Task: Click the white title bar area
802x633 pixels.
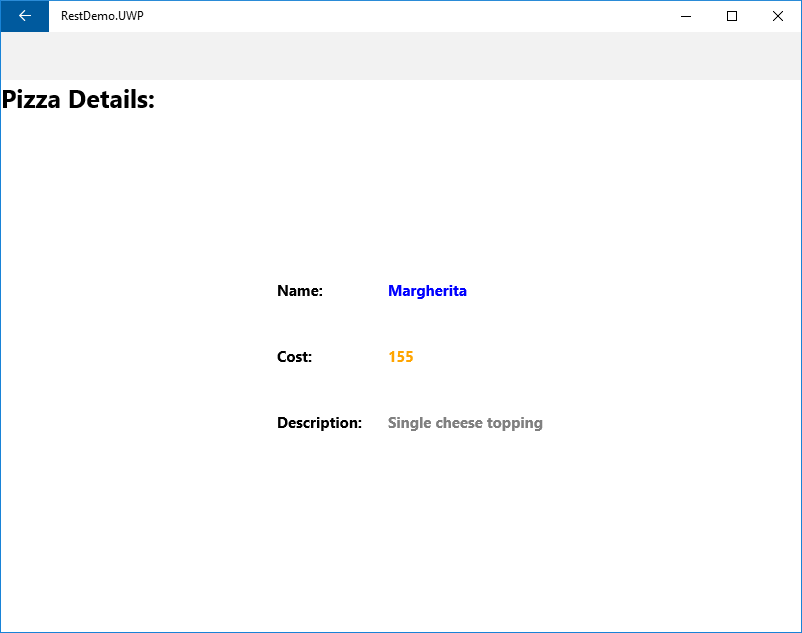Action: pos(400,16)
